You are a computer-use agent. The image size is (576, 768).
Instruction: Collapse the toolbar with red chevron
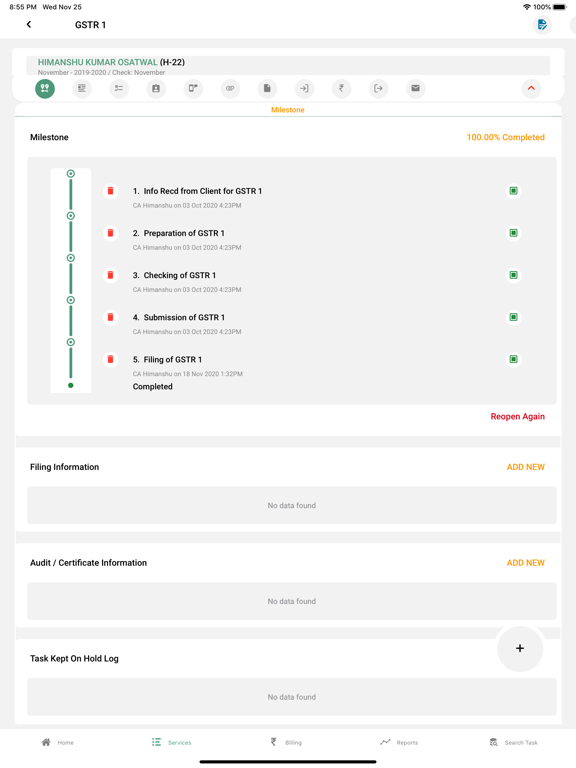(531, 88)
